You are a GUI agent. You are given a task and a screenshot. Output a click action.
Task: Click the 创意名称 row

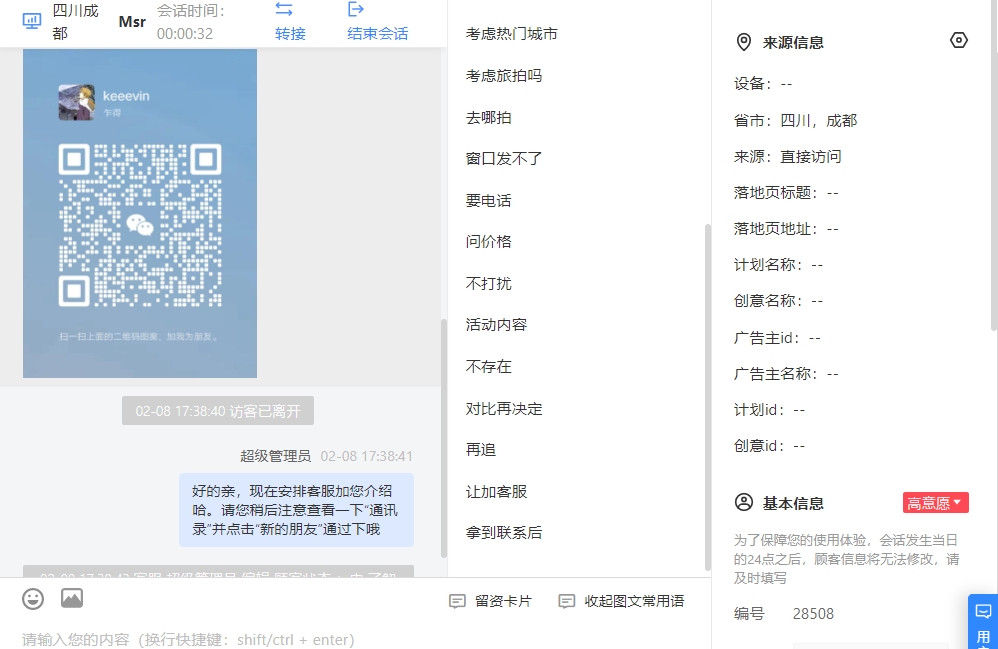tap(778, 300)
